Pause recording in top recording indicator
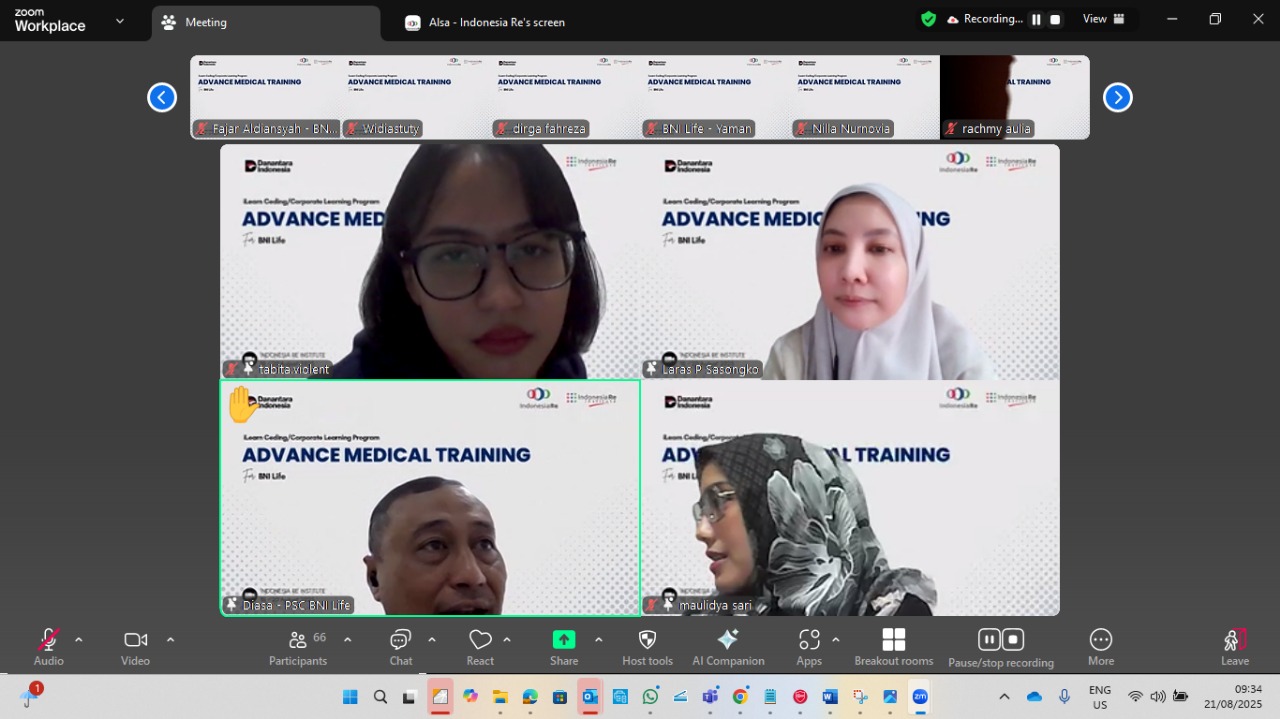Viewport: 1280px width, 719px height. click(1036, 19)
